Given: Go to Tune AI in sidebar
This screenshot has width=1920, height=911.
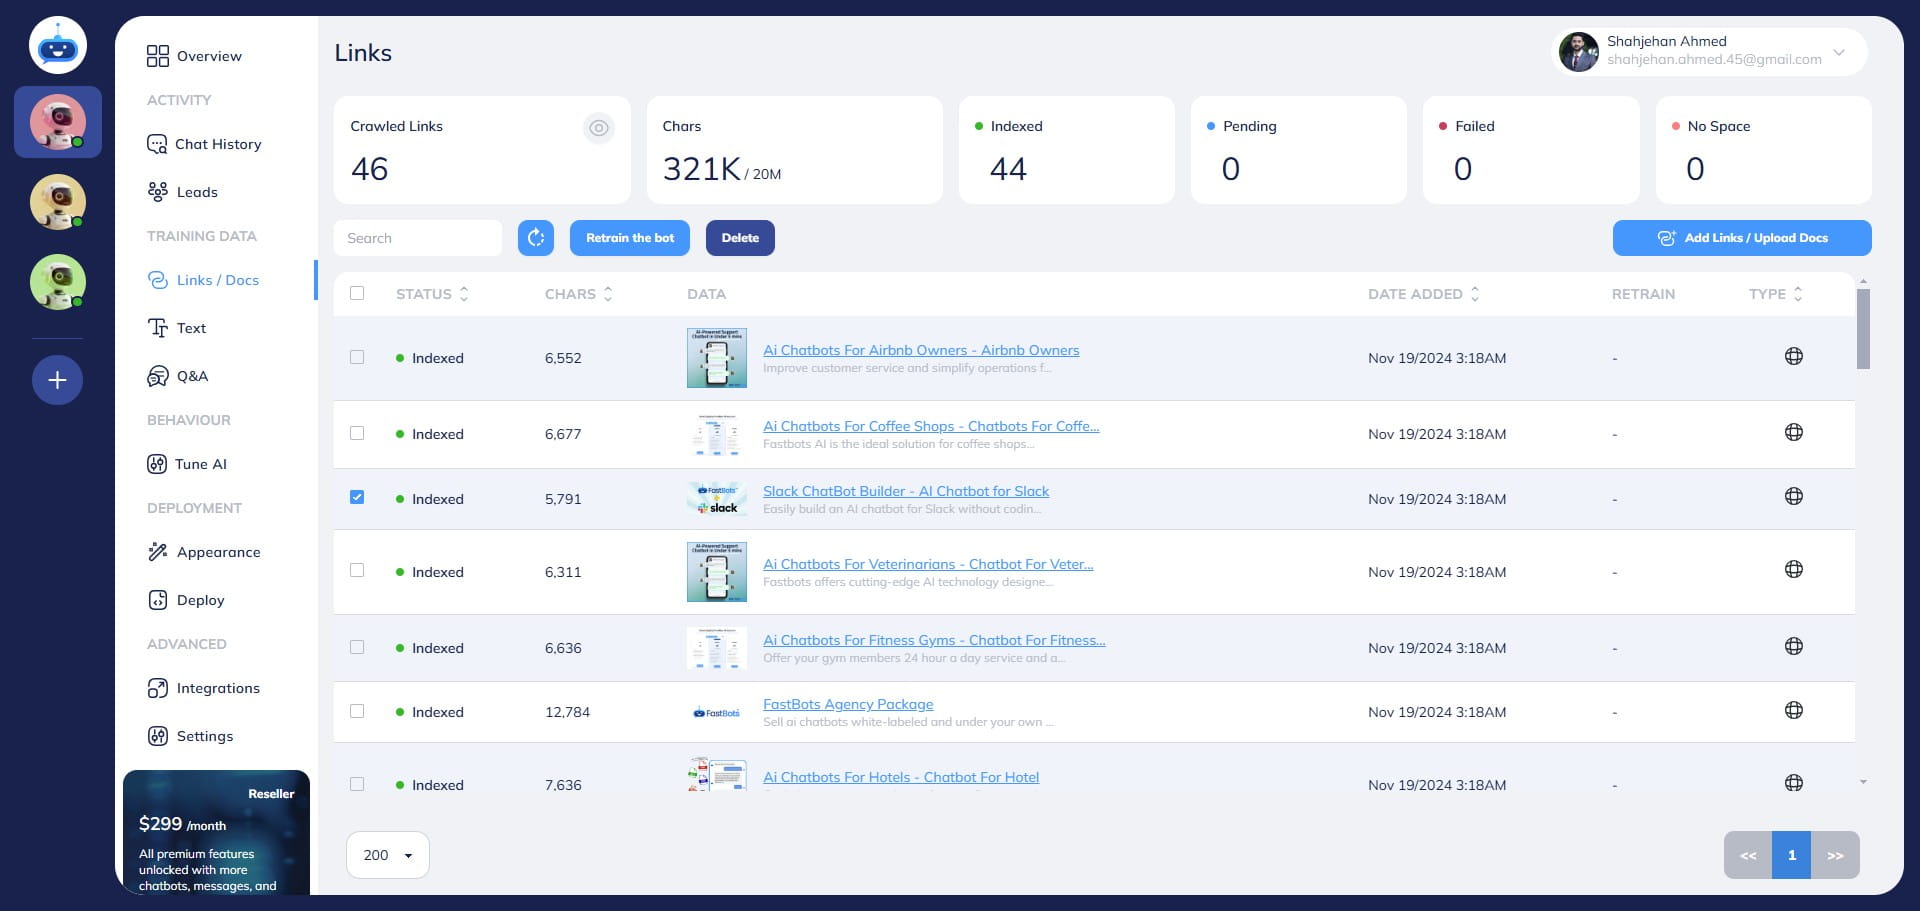Looking at the screenshot, I should [200, 464].
